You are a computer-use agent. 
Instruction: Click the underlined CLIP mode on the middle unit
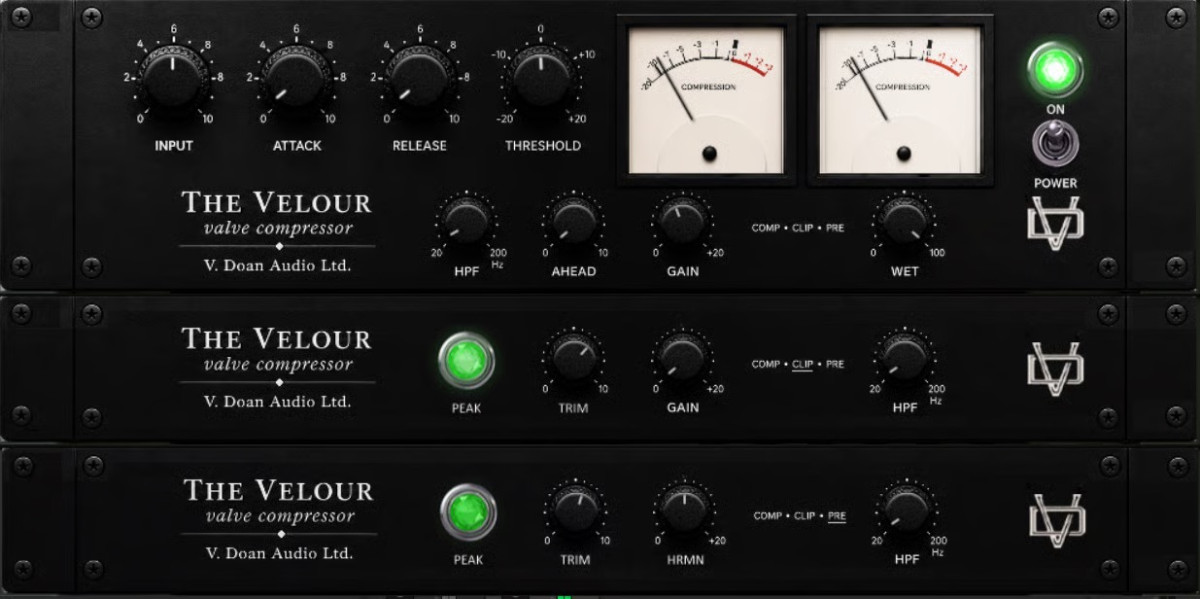(x=802, y=365)
